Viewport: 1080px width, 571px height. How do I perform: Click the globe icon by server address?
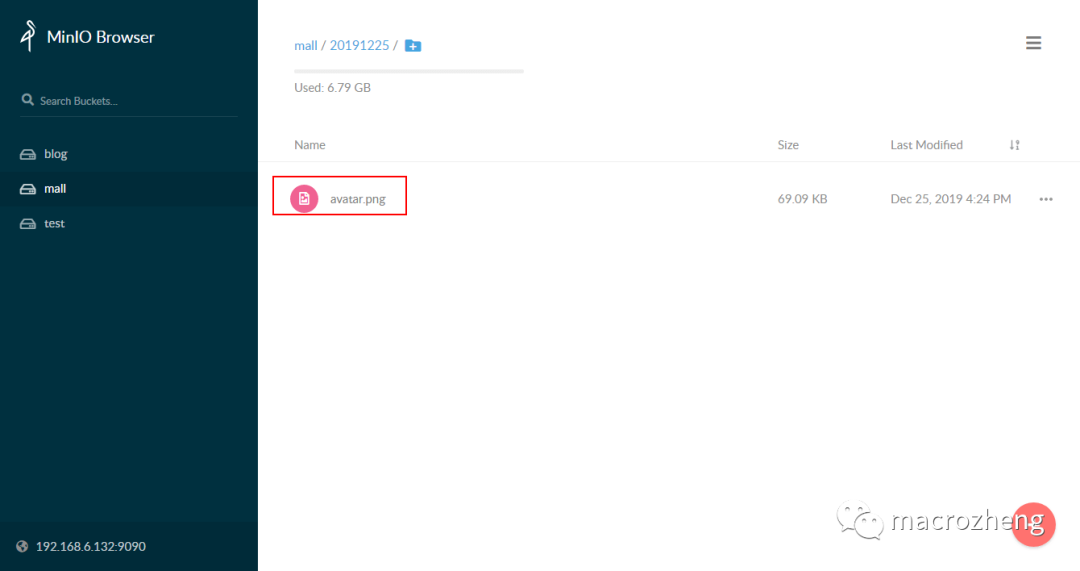coord(22,546)
